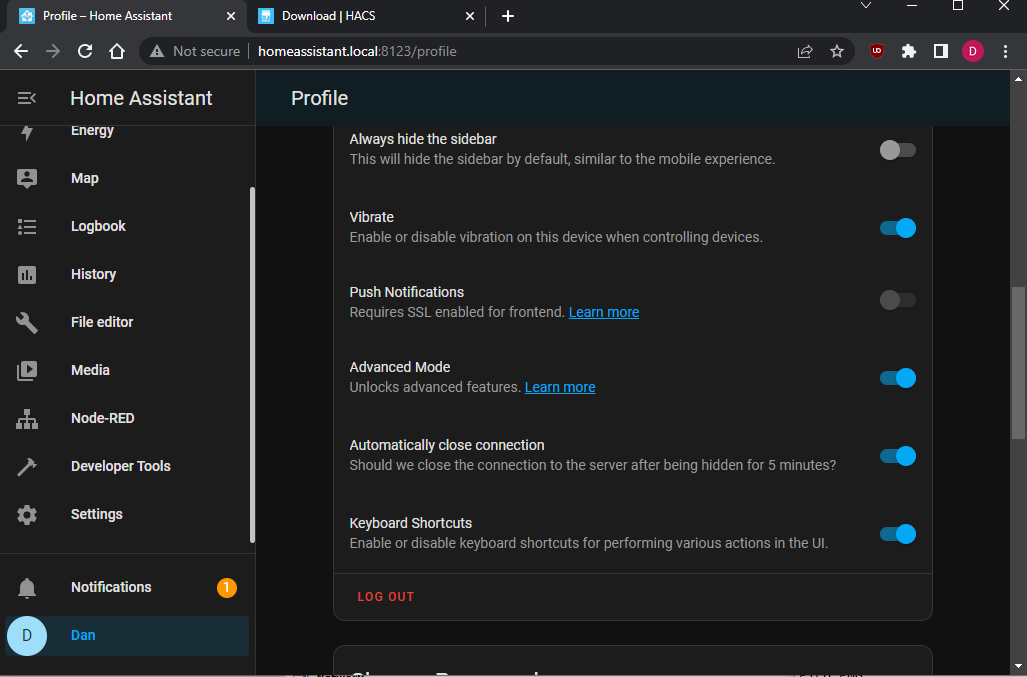Click the File editor wrench icon
Viewport: 1027px width, 677px height.
pyautogui.click(x=27, y=322)
